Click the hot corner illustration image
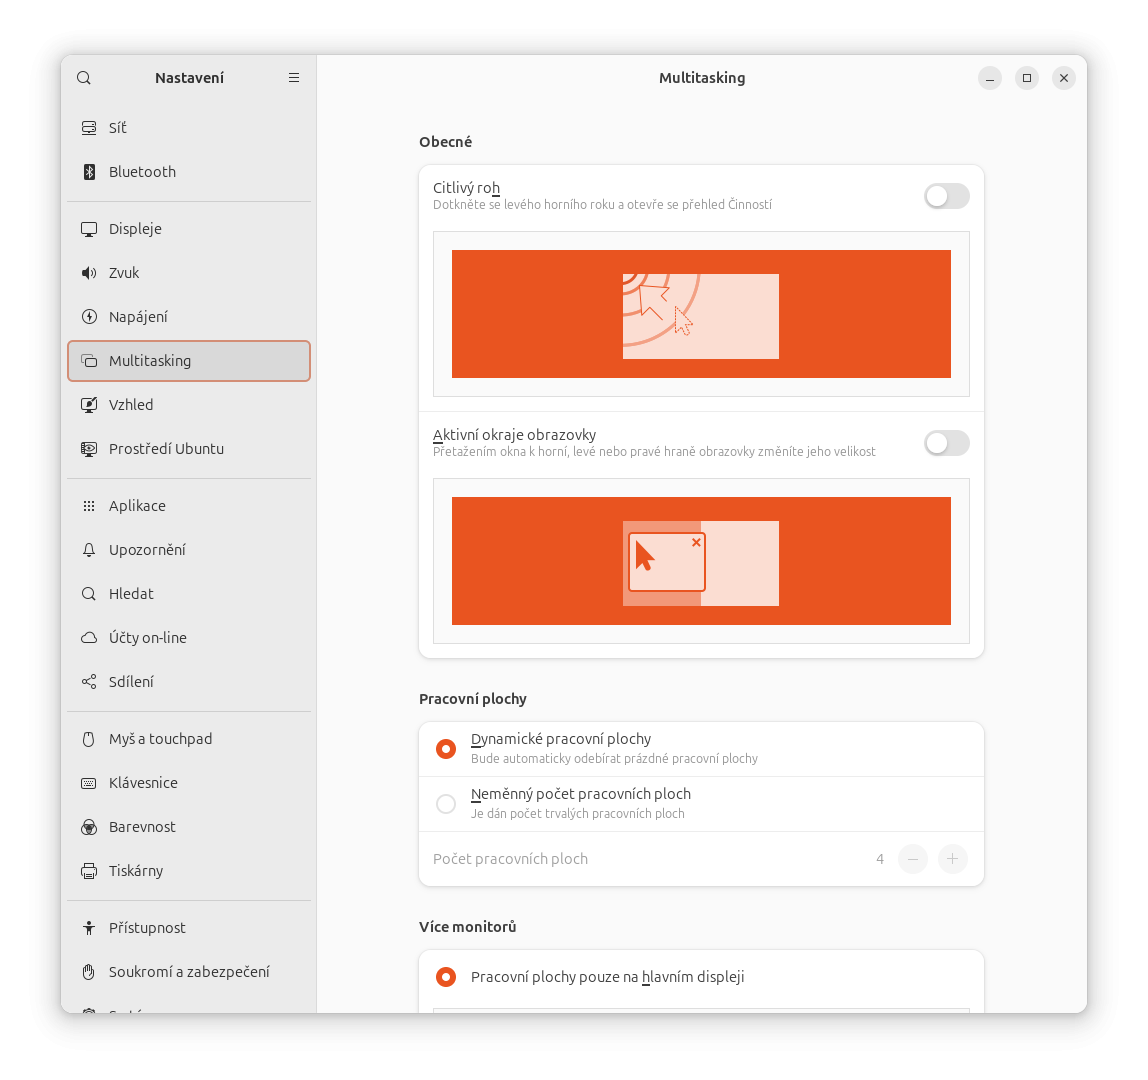 pos(701,314)
